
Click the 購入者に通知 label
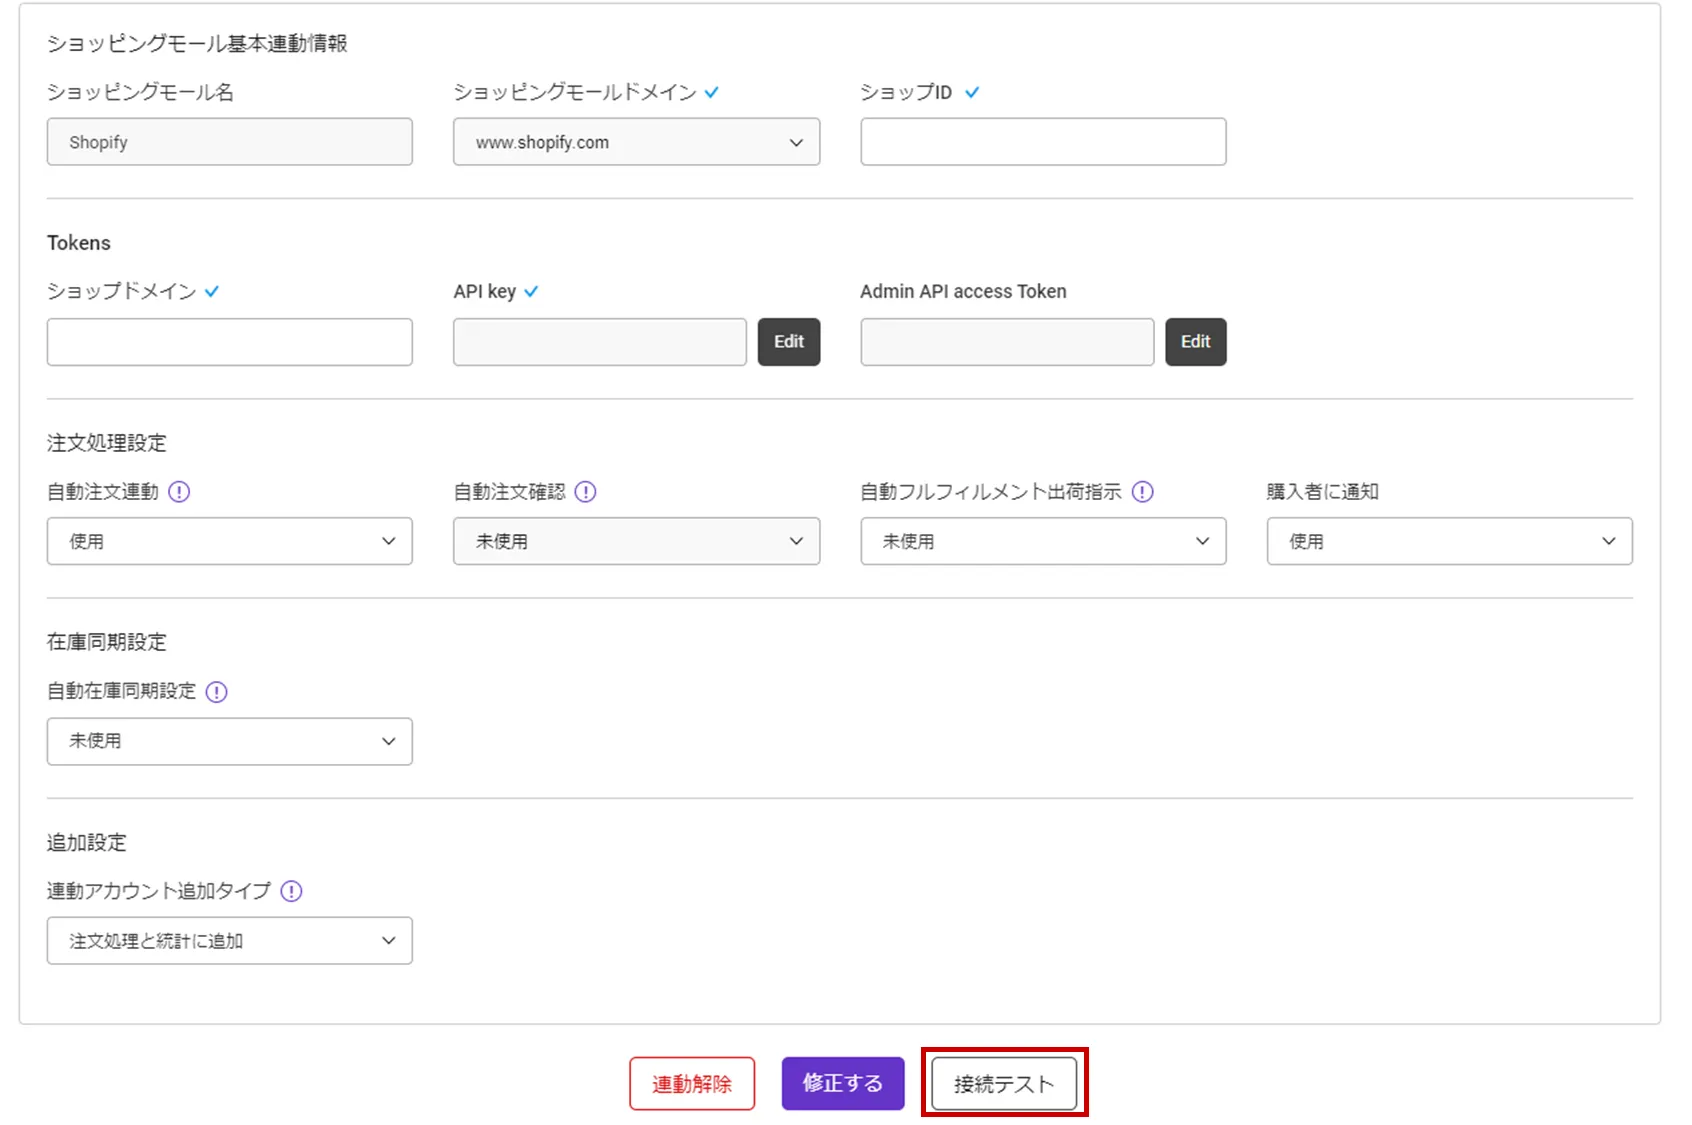[x=1323, y=492]
